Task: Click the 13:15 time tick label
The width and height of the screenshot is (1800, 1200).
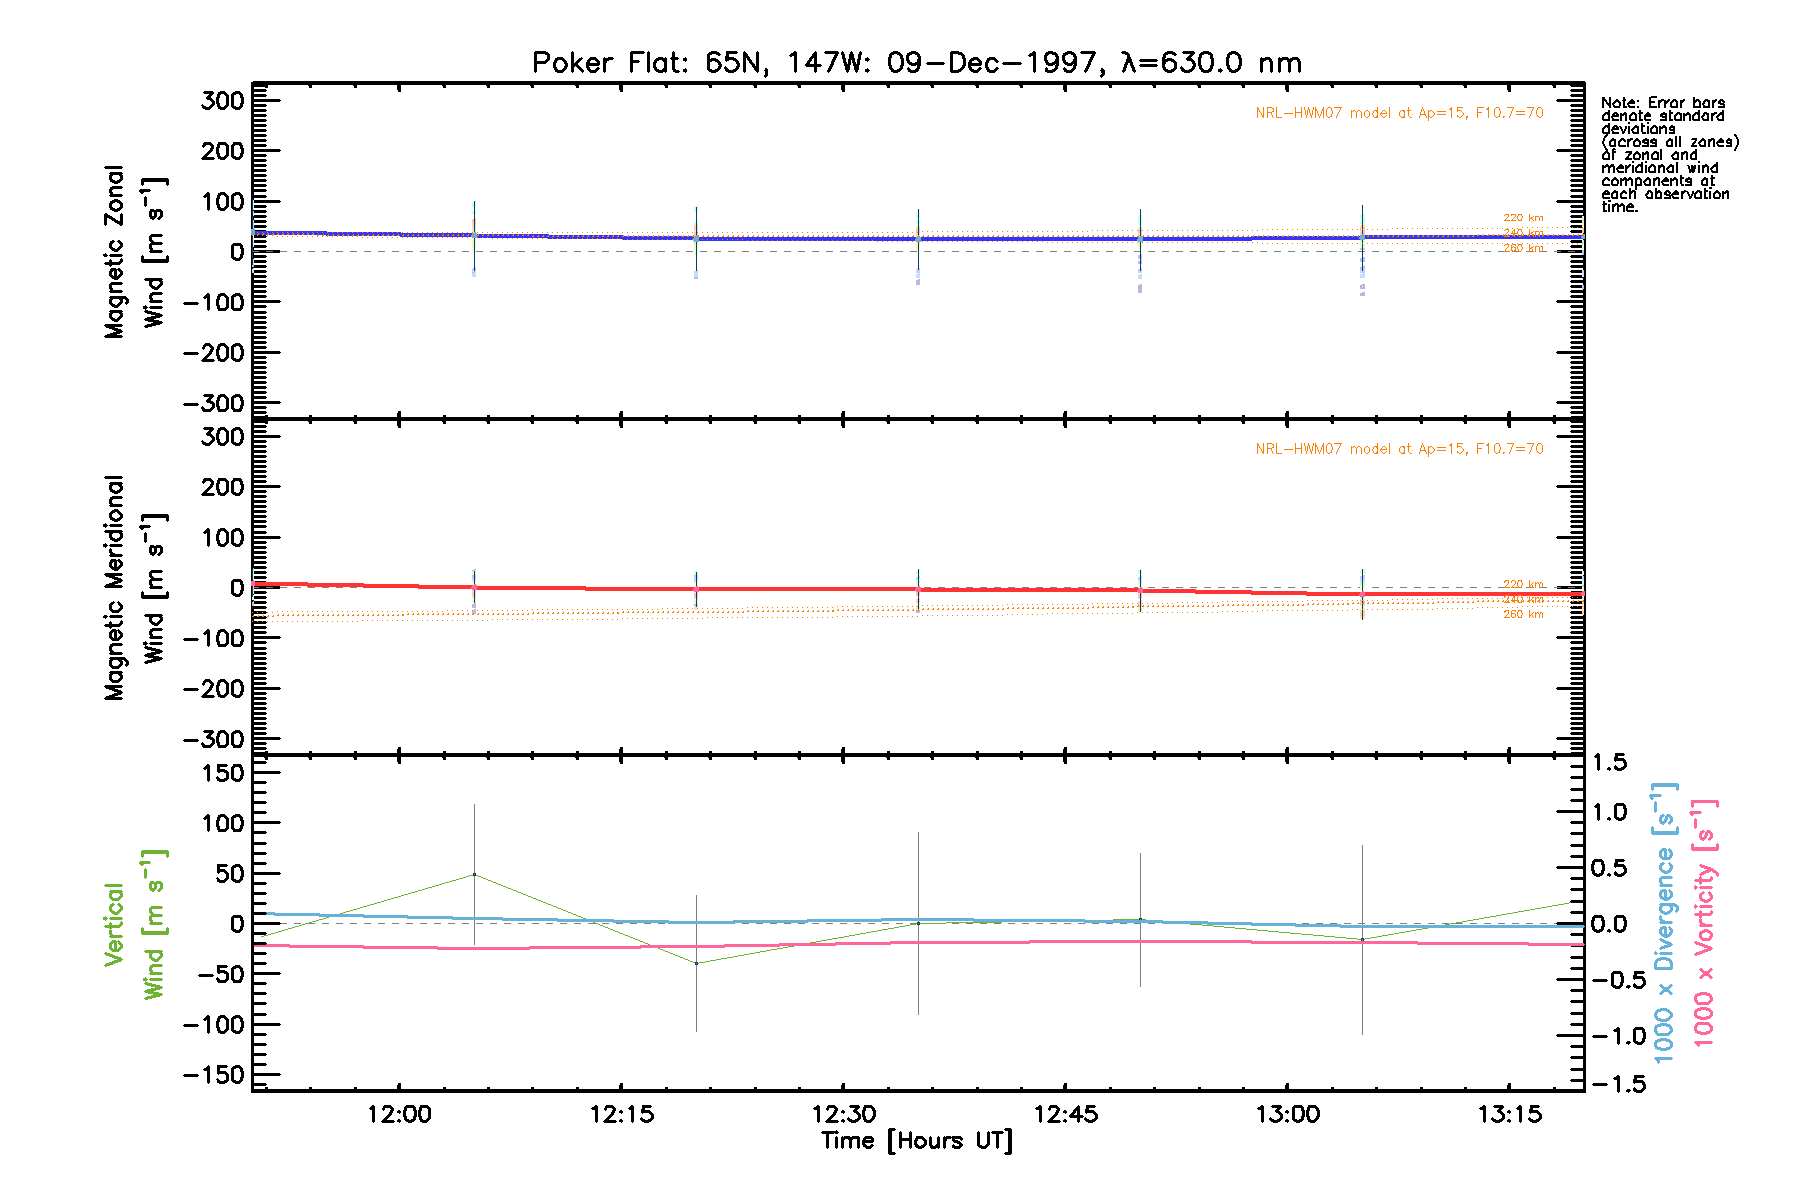Action: (1509, 1114)
